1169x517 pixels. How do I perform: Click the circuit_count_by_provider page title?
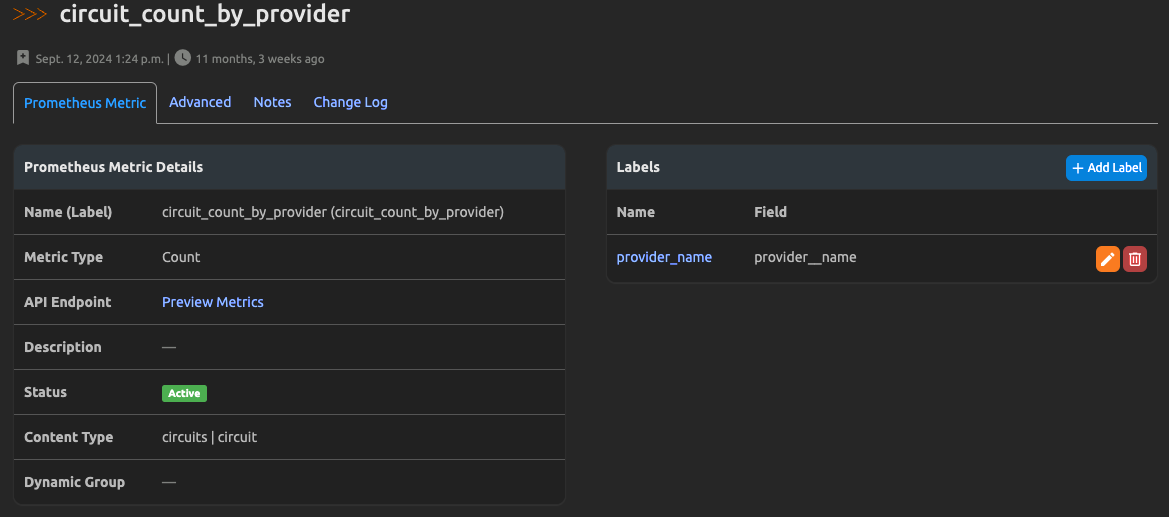(205, 14)
